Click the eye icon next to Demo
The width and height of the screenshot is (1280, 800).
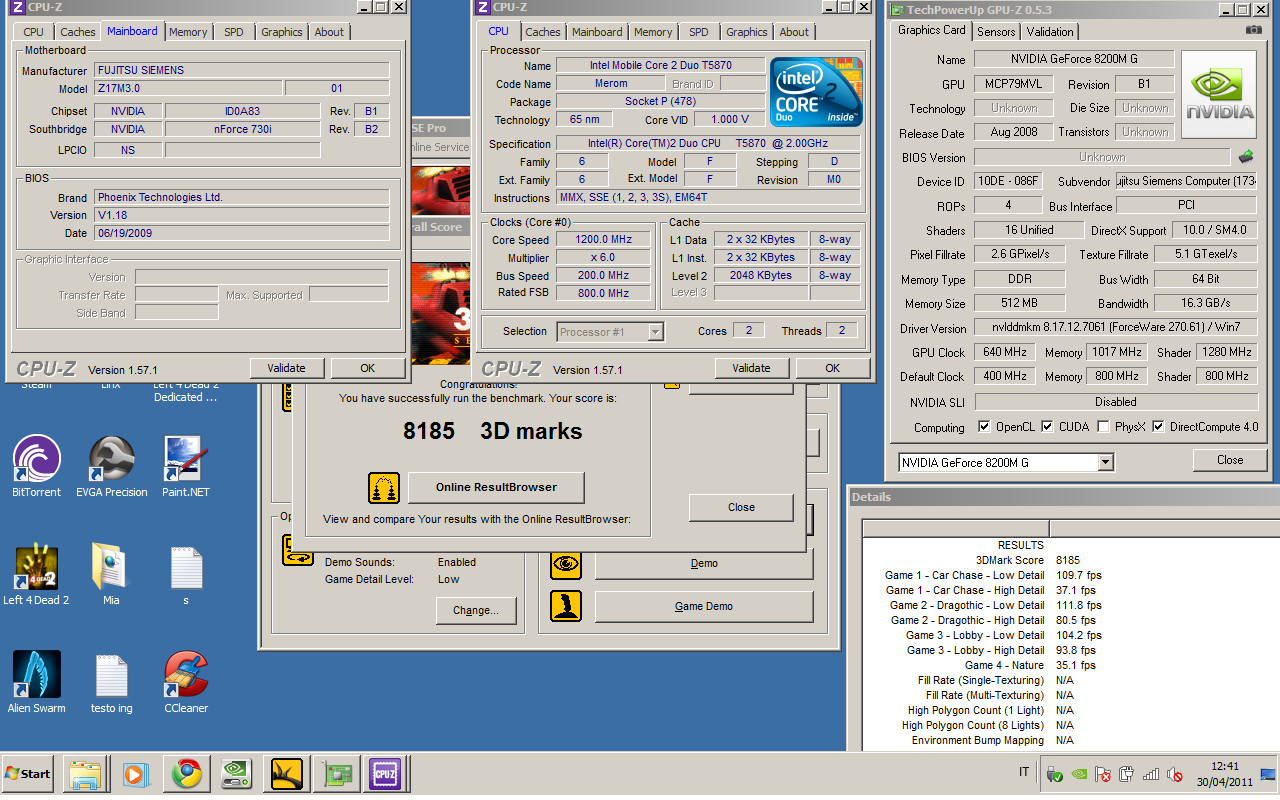566,563
